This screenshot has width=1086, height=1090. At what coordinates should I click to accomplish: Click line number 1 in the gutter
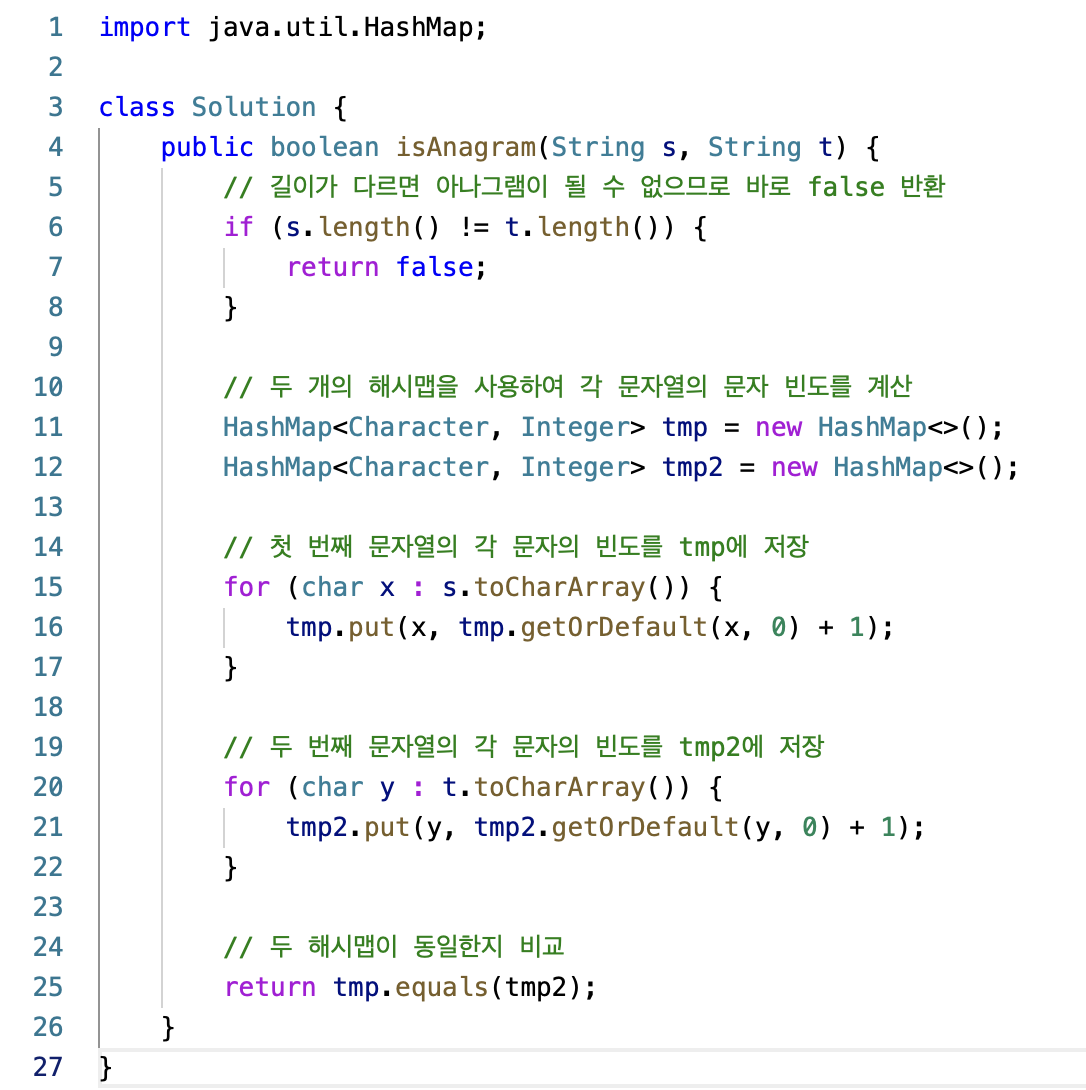pos(56,27)
